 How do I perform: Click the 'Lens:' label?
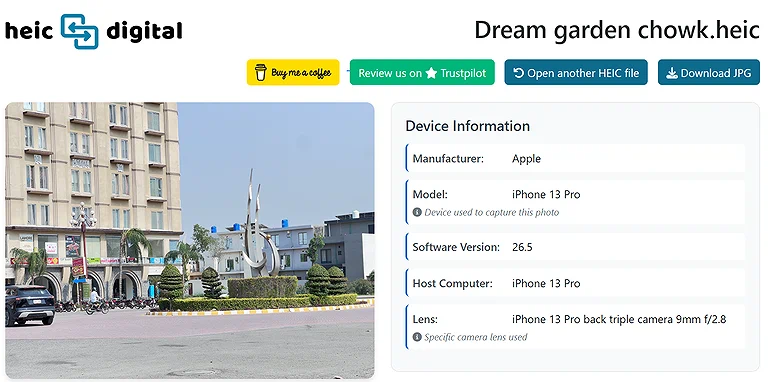click(425, 319)
